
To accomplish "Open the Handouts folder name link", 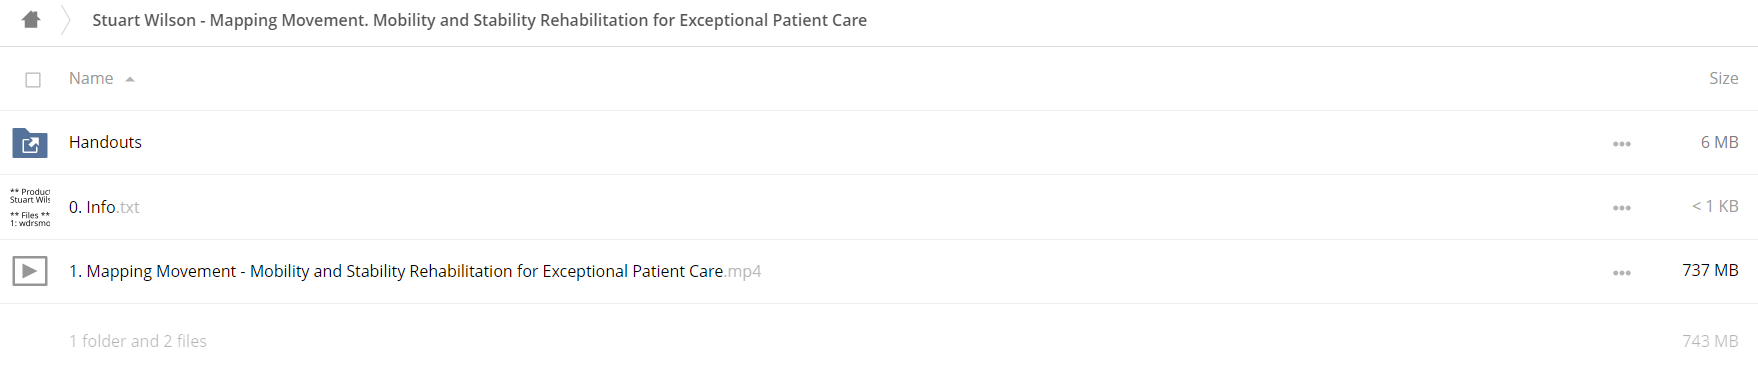I will [x=105, y=142].
